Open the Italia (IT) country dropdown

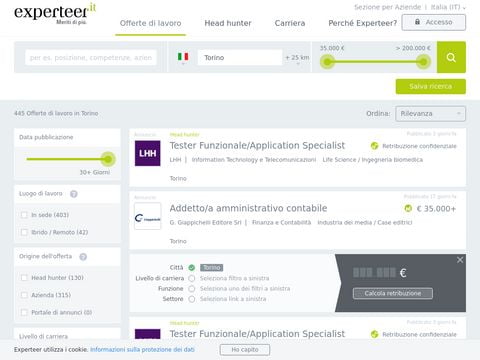448,7
